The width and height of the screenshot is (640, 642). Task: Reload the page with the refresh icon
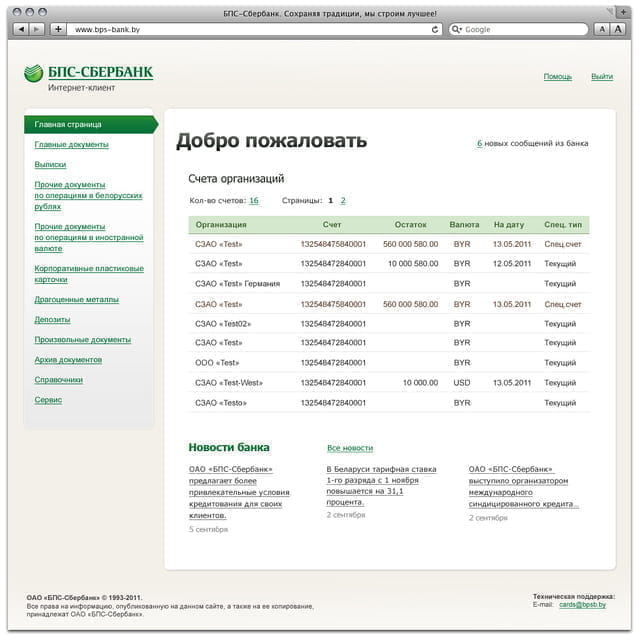tap(435, 29)
